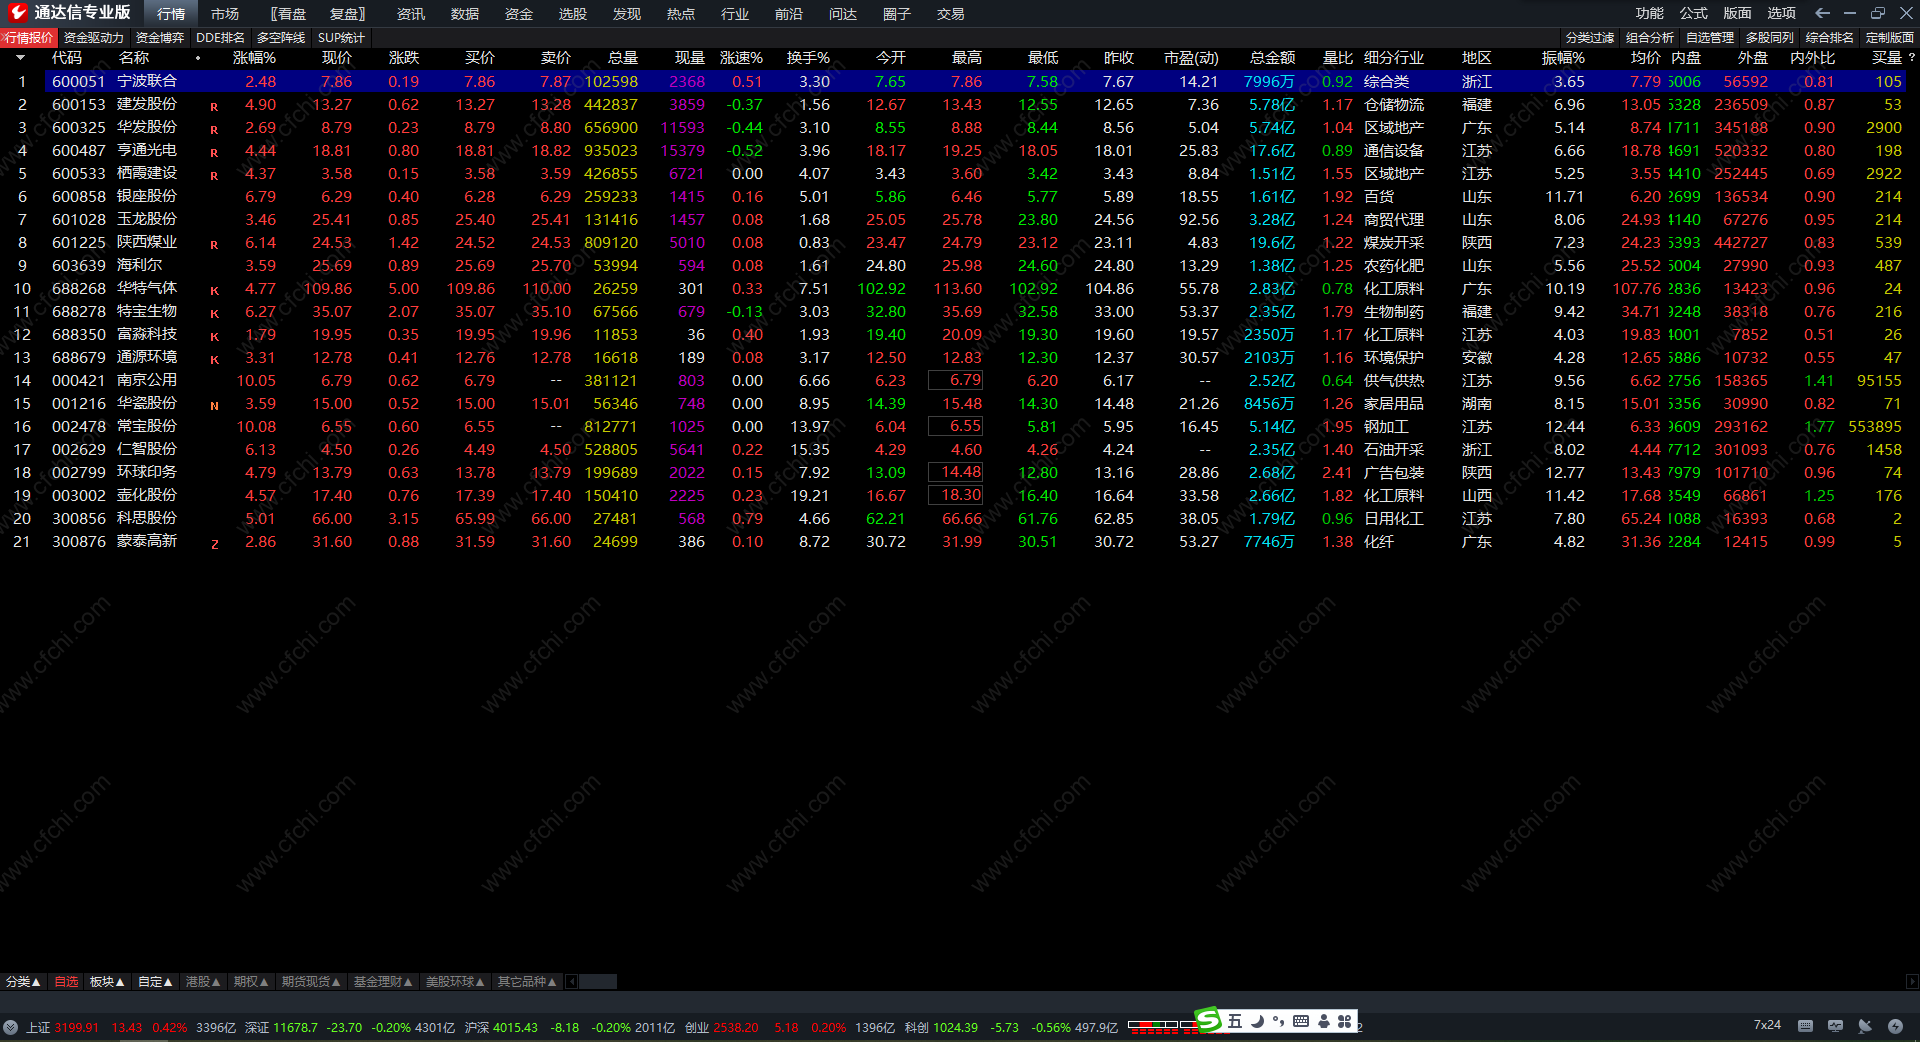Viewport: 1920px width, 1042px height.
Task: Open the 选股 top menu
Action: point(573,14)
